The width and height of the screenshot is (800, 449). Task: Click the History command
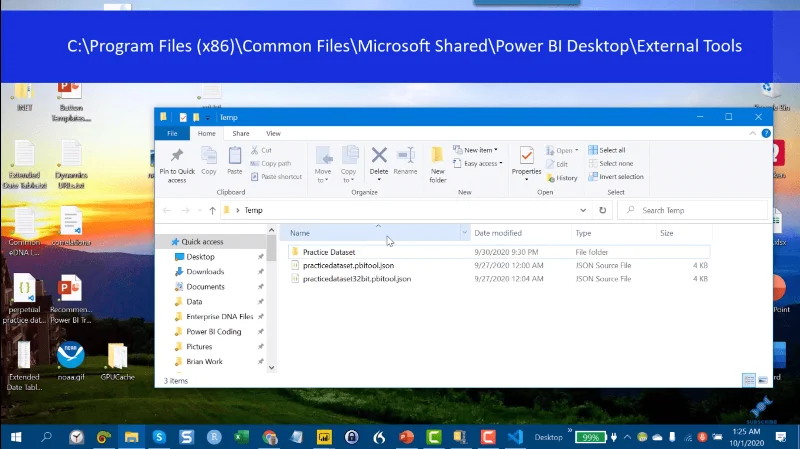coord(562,178)
